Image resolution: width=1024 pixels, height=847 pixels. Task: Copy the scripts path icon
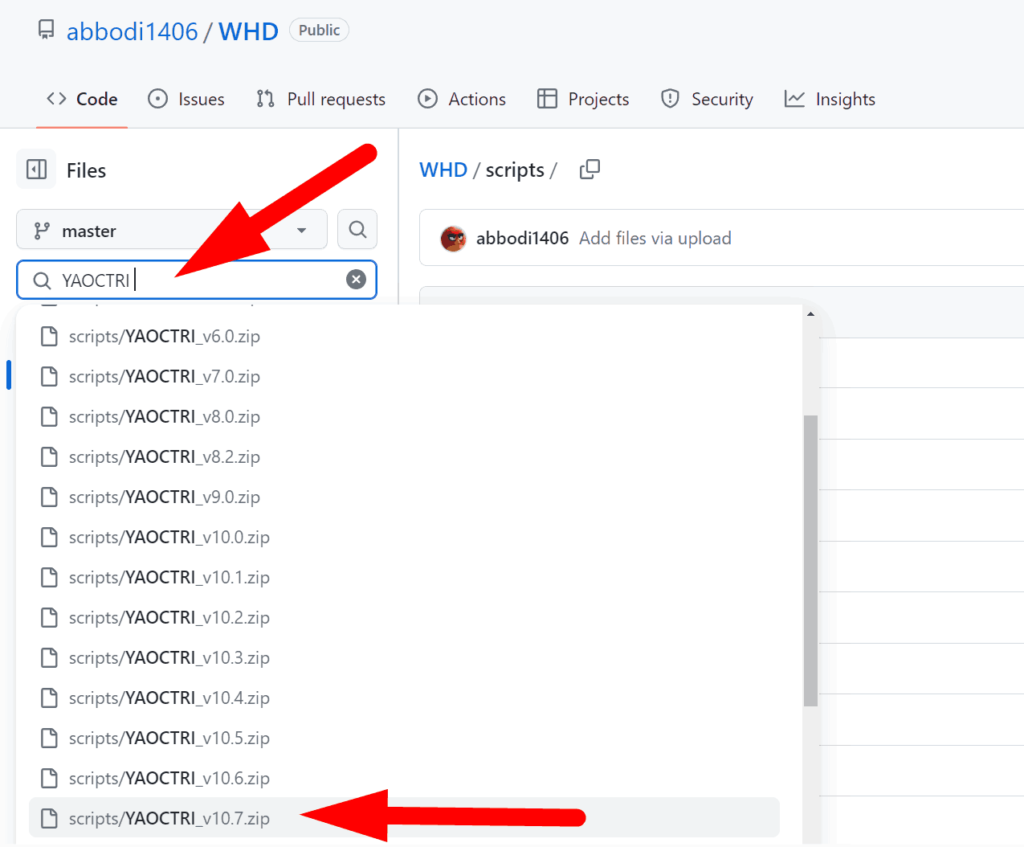(x=589, y=170)
